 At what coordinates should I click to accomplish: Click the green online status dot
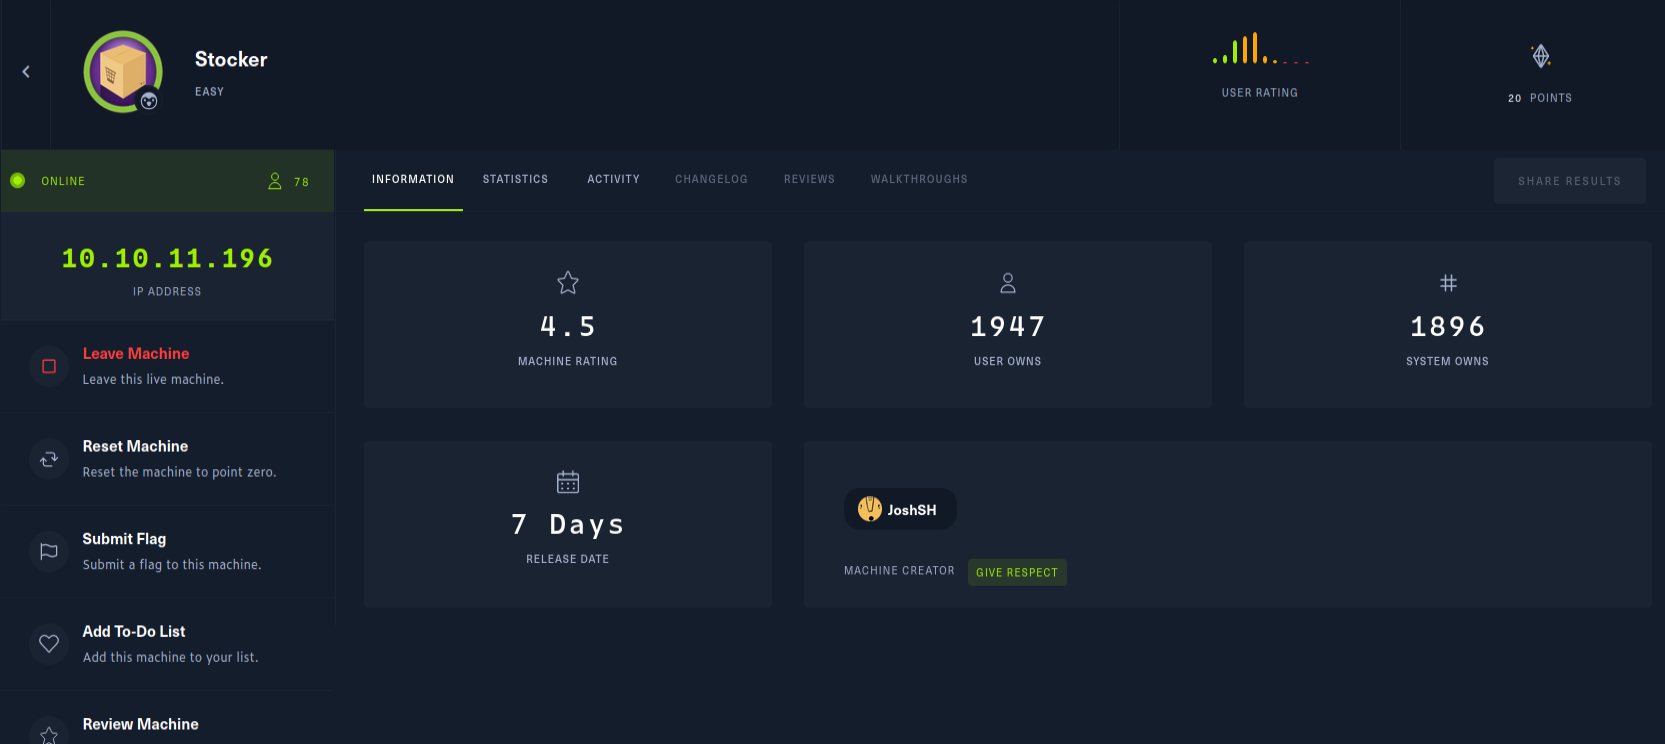pyautogui.click(x=17, y=181)
